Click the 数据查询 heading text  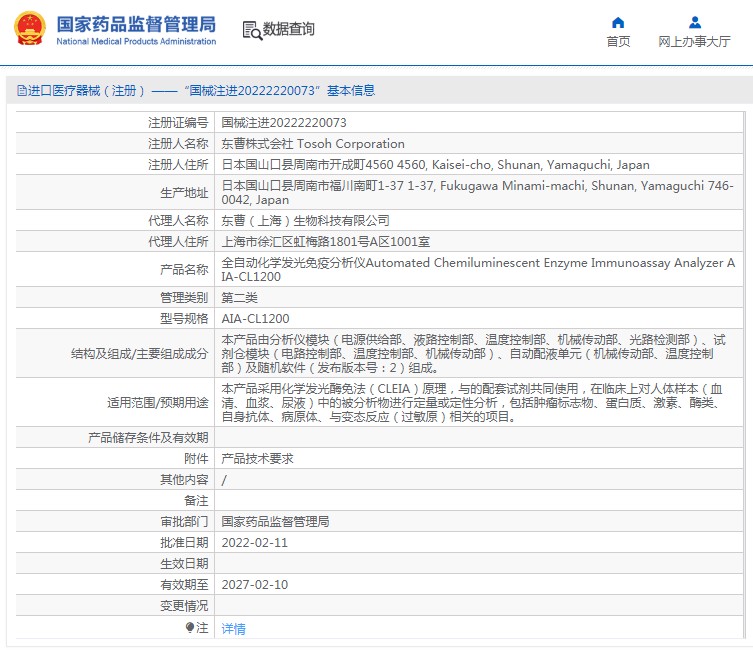[288, 29]
